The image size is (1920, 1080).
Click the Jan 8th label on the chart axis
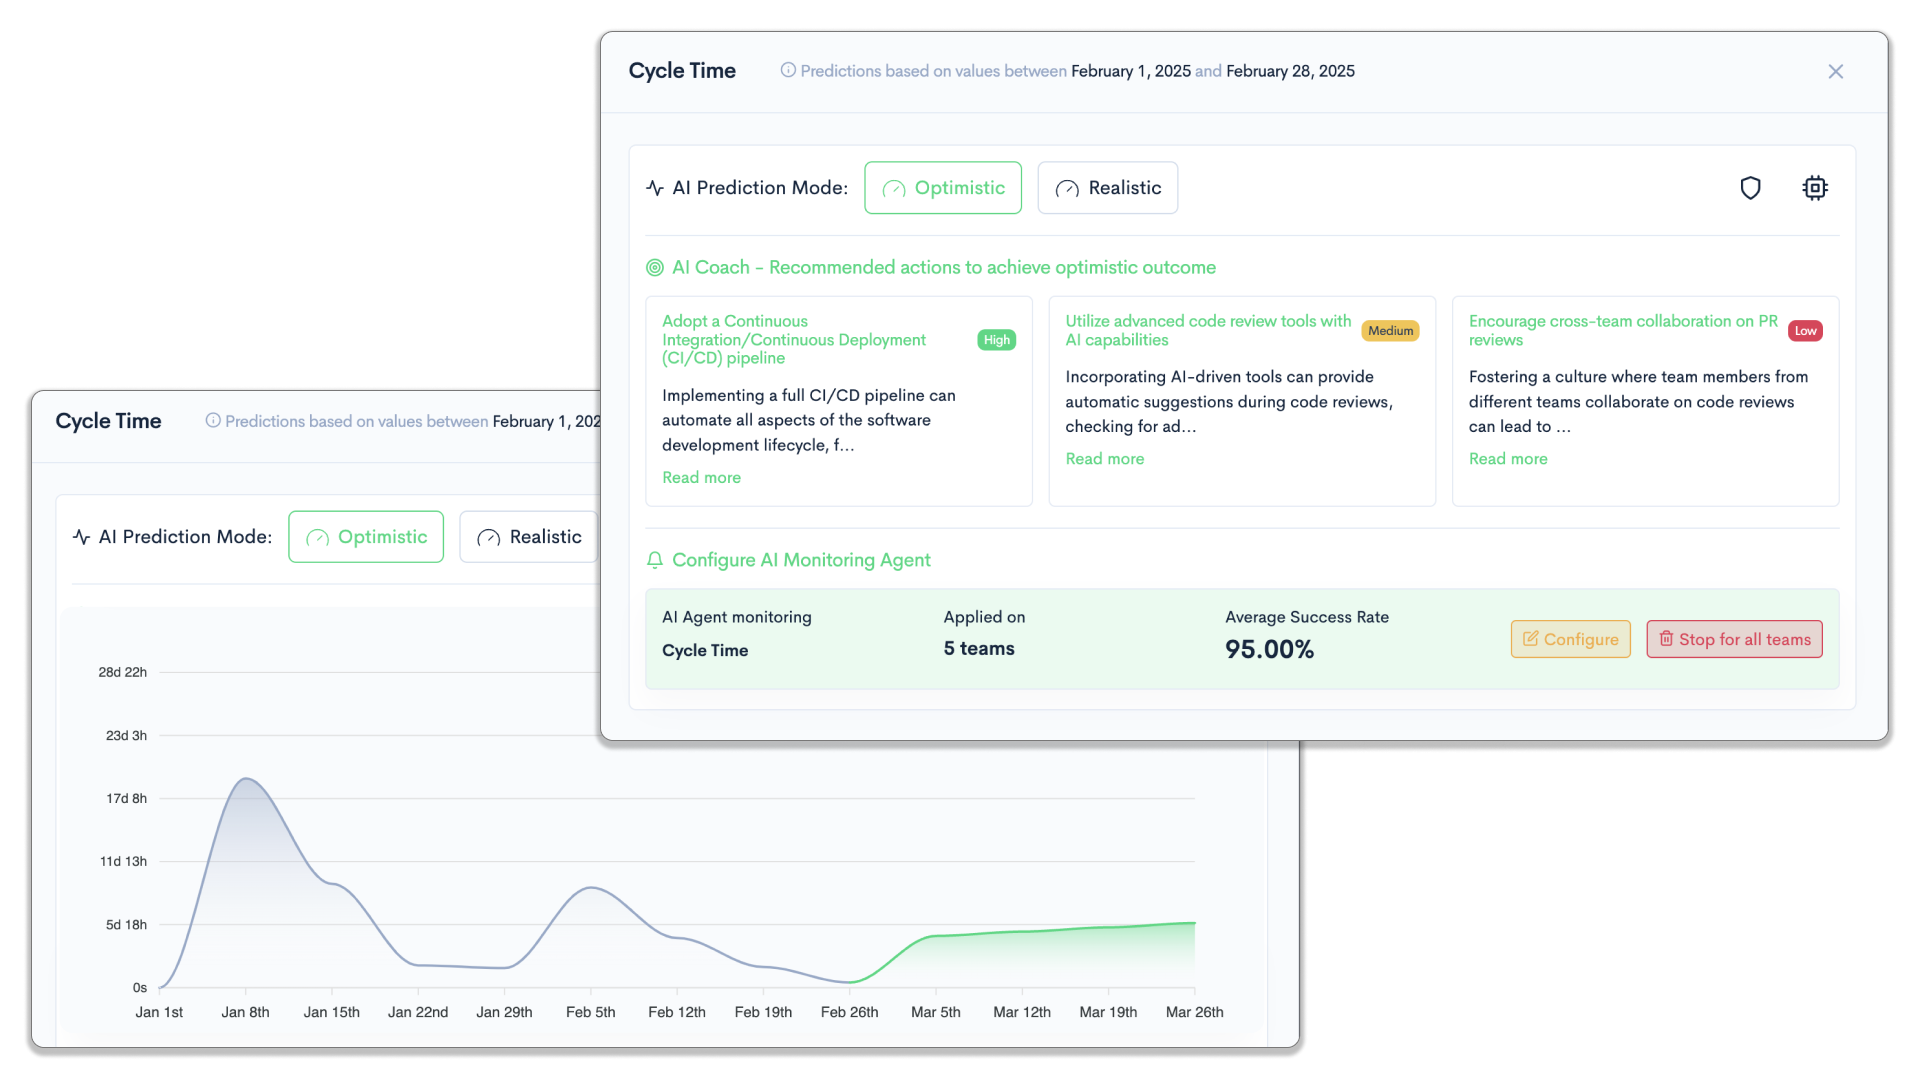245,1012
